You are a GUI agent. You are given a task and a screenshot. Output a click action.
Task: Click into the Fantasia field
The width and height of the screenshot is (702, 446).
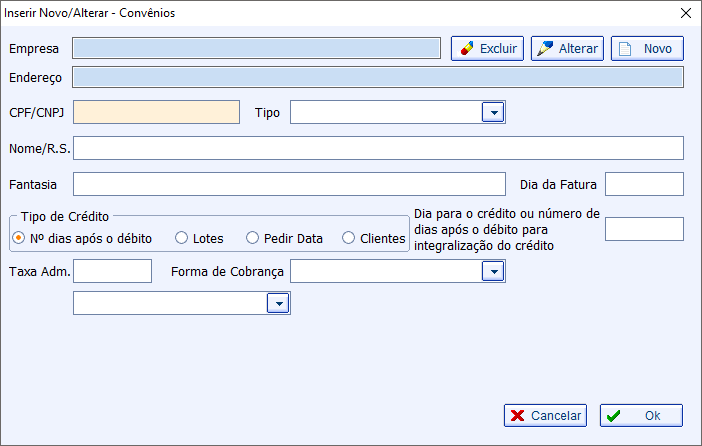(289, 184)
